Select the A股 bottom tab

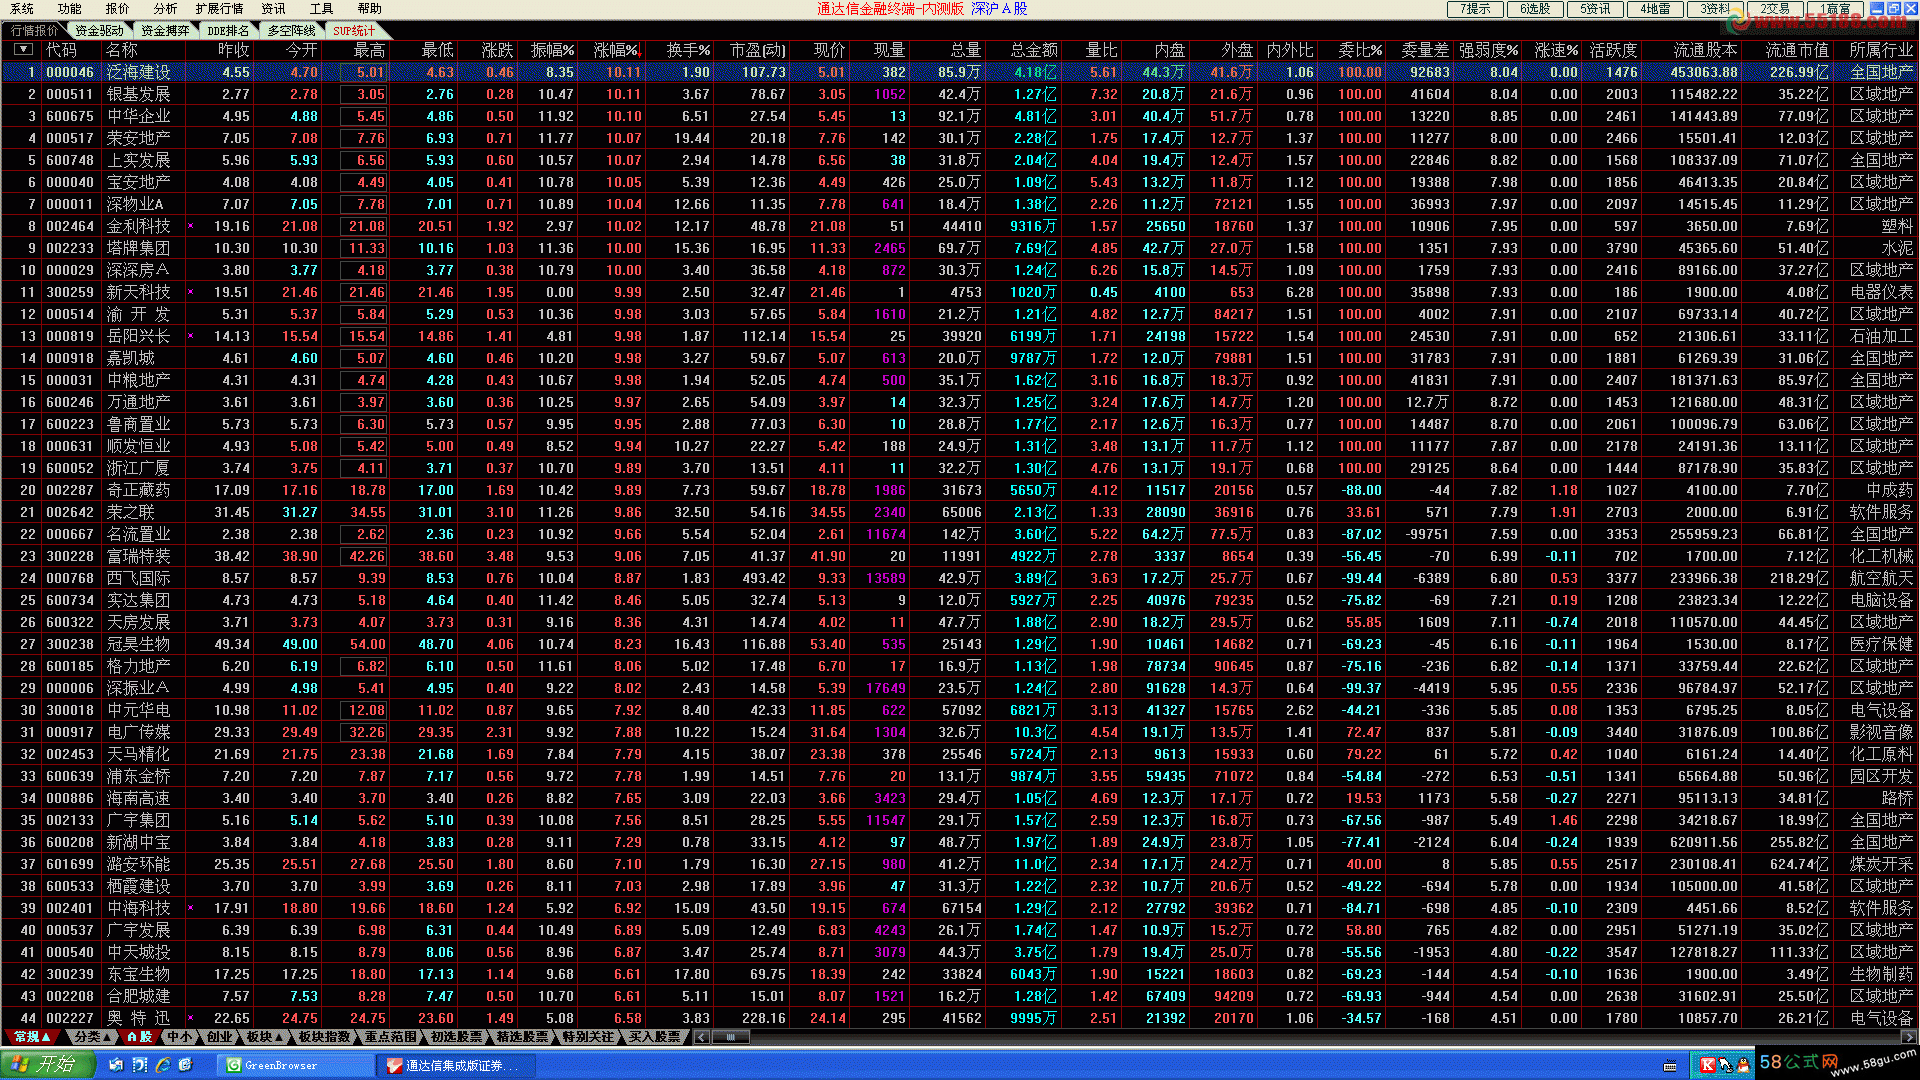pos(139,1037)
